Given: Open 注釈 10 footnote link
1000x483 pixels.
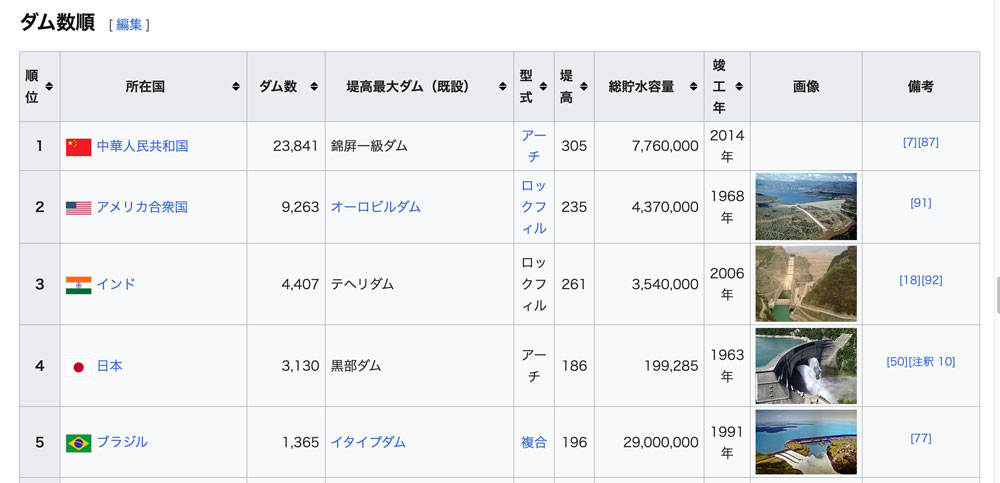Looking at the screenshot, I should coord(932,362).
